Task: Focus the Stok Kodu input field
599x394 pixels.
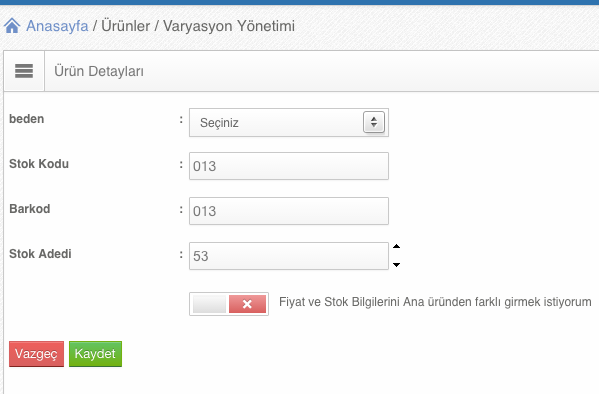Action: click(289, 166)
